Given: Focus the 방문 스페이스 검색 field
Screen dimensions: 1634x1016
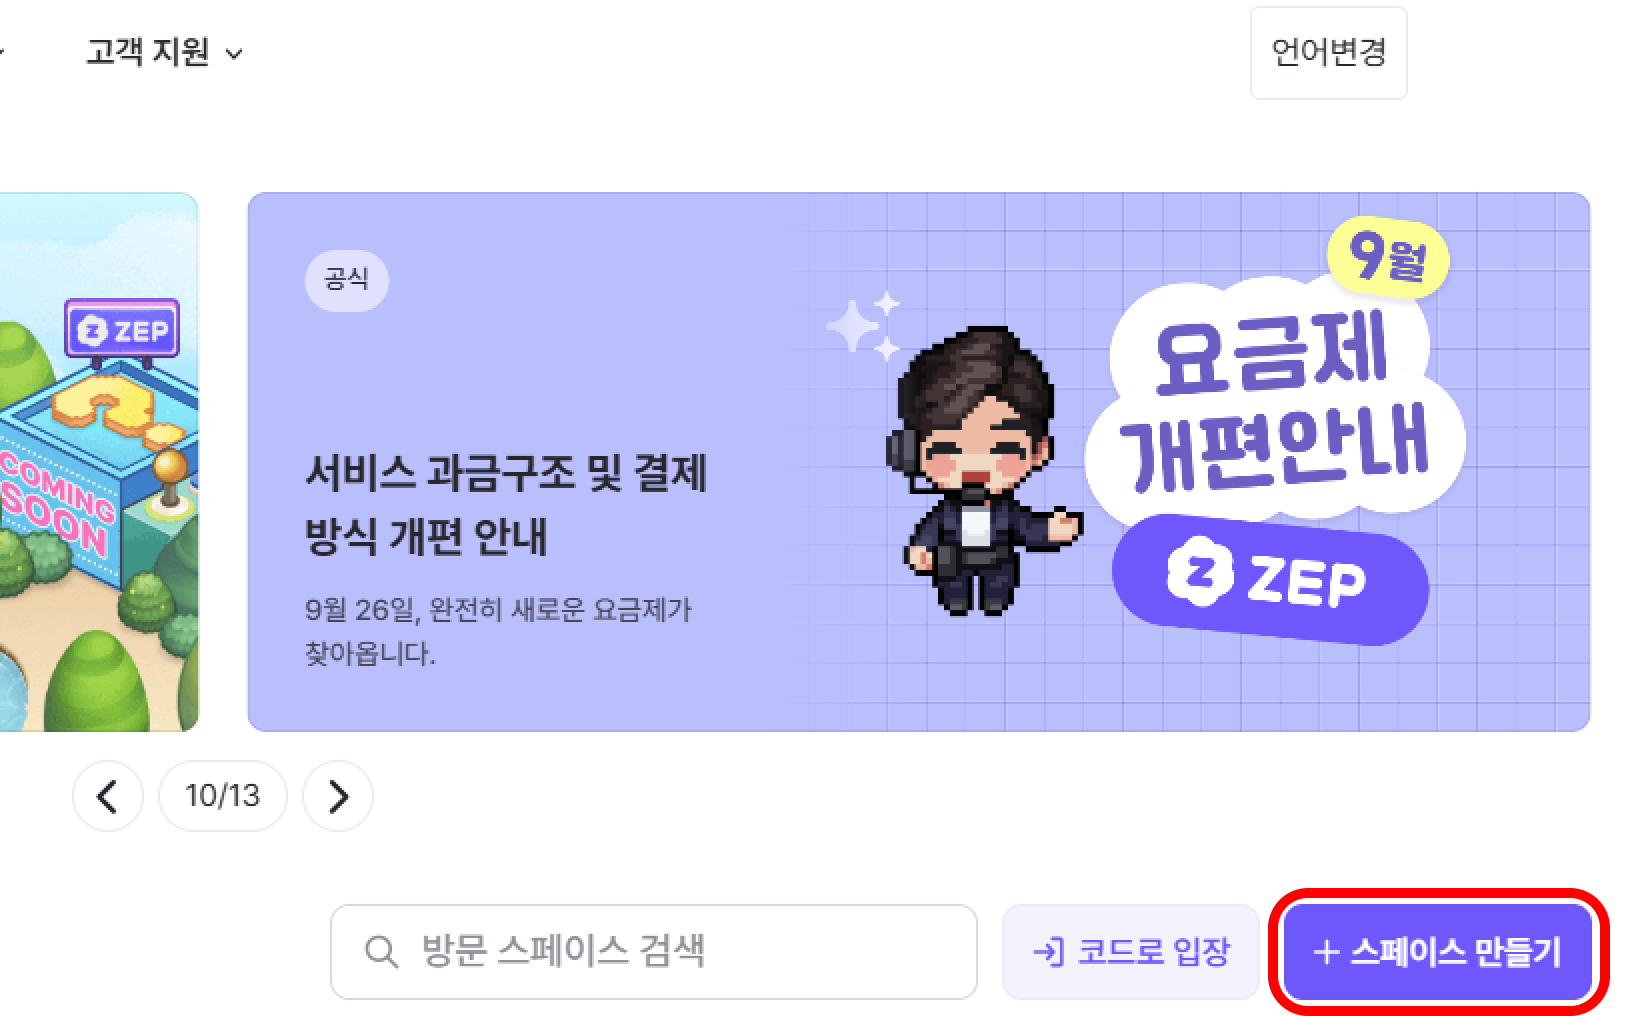Looking at the screenshot, I should click(654, 952).
